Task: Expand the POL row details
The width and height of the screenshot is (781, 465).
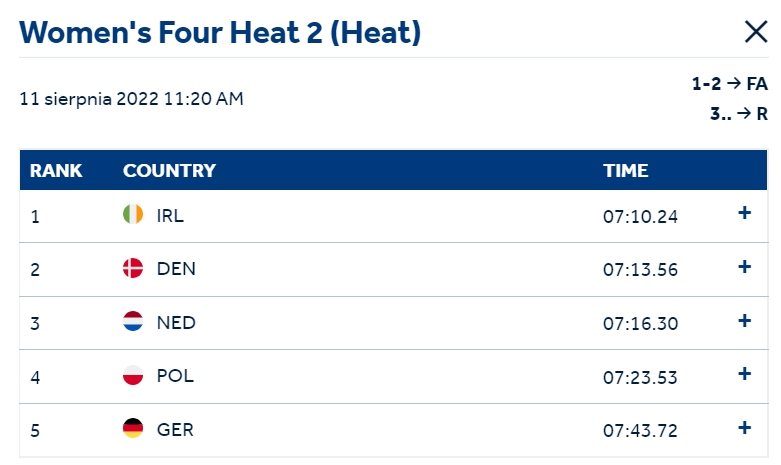Action: click(x=745, y=374)
